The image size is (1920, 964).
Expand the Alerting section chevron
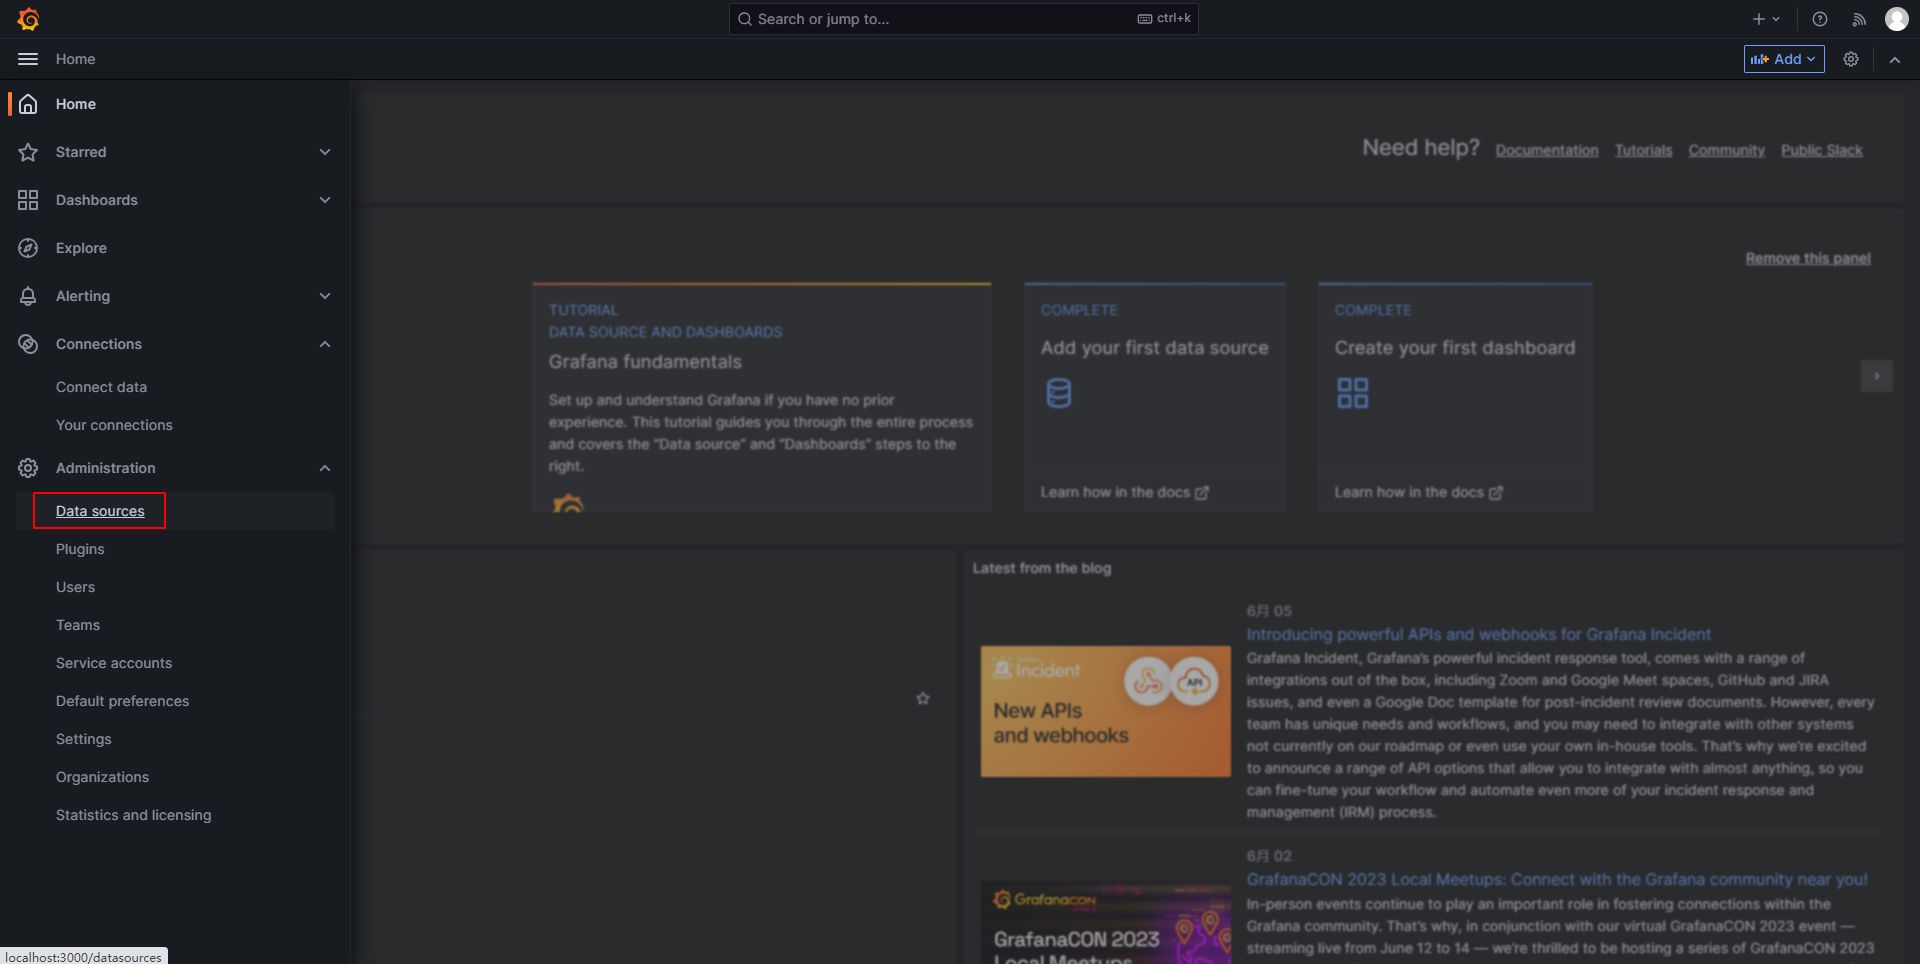[325, 296]
